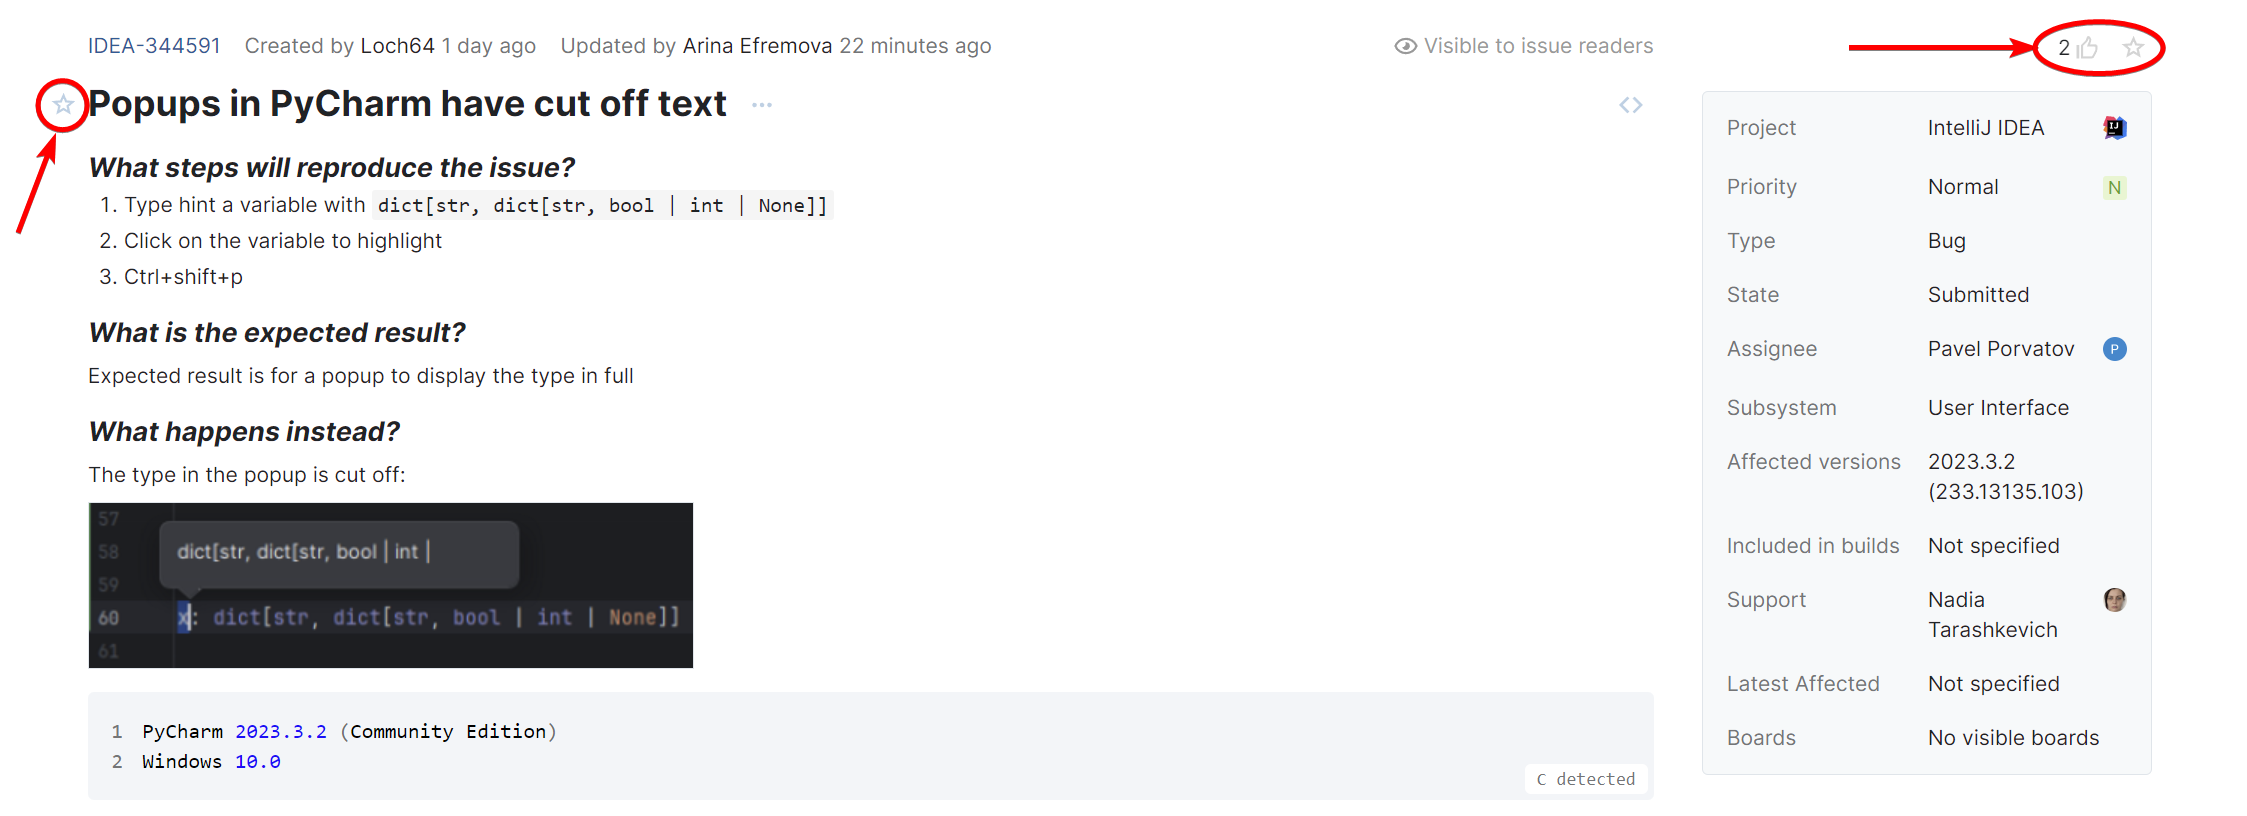Edit the Subsystem field User Interface
Viewport: 2247px width, 816px height.
click(x=1998, y=408)
